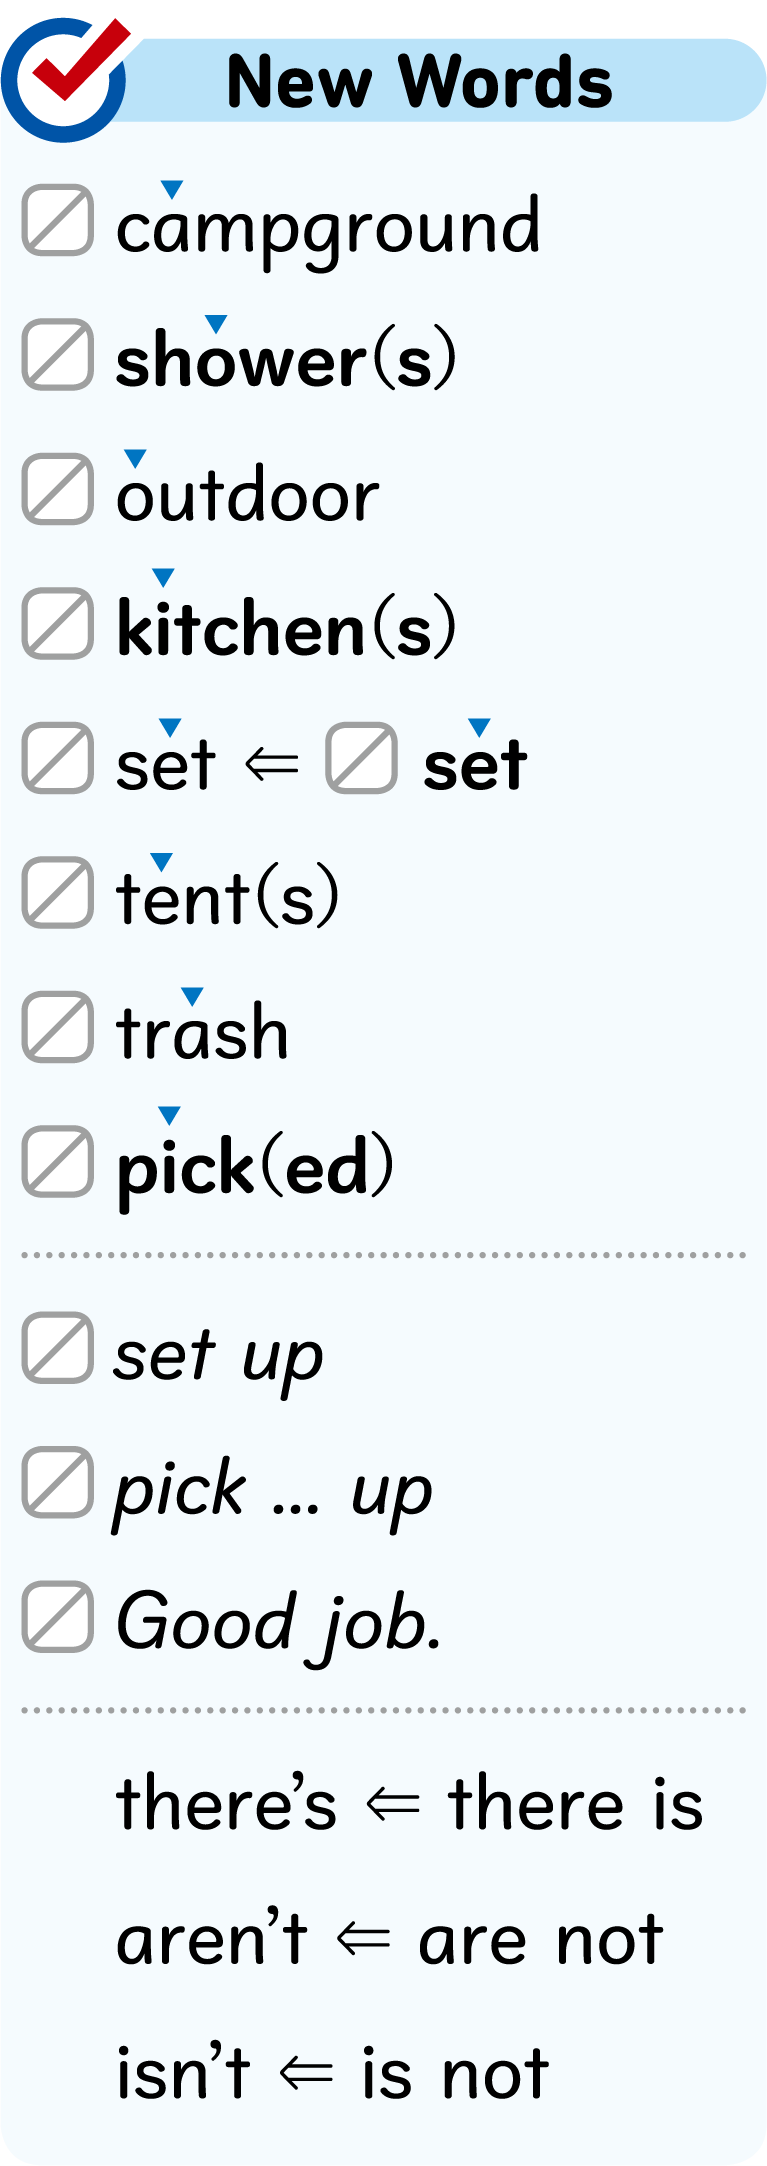The height and width of the screenshot is (2166, 767).
Task: Mark Good job. phrase checkbox
Action: [x=58, y=1617]
